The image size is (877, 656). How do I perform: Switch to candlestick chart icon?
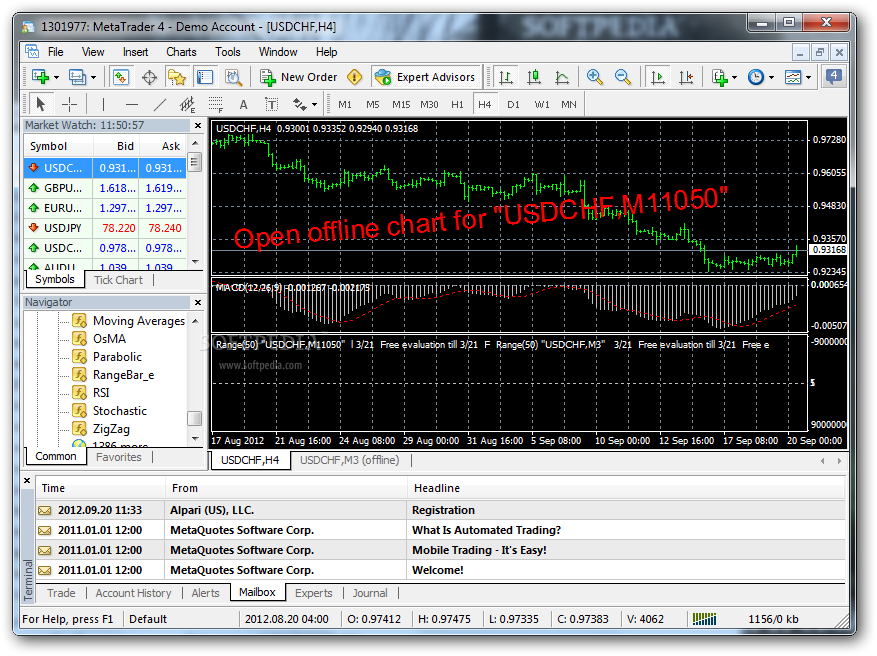(x=534, y=77)
